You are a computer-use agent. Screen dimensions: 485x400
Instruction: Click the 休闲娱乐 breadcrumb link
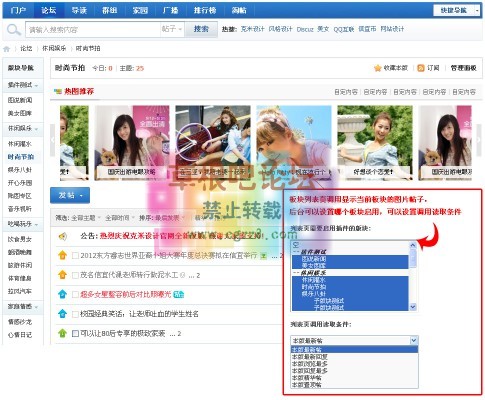point(54,48)
